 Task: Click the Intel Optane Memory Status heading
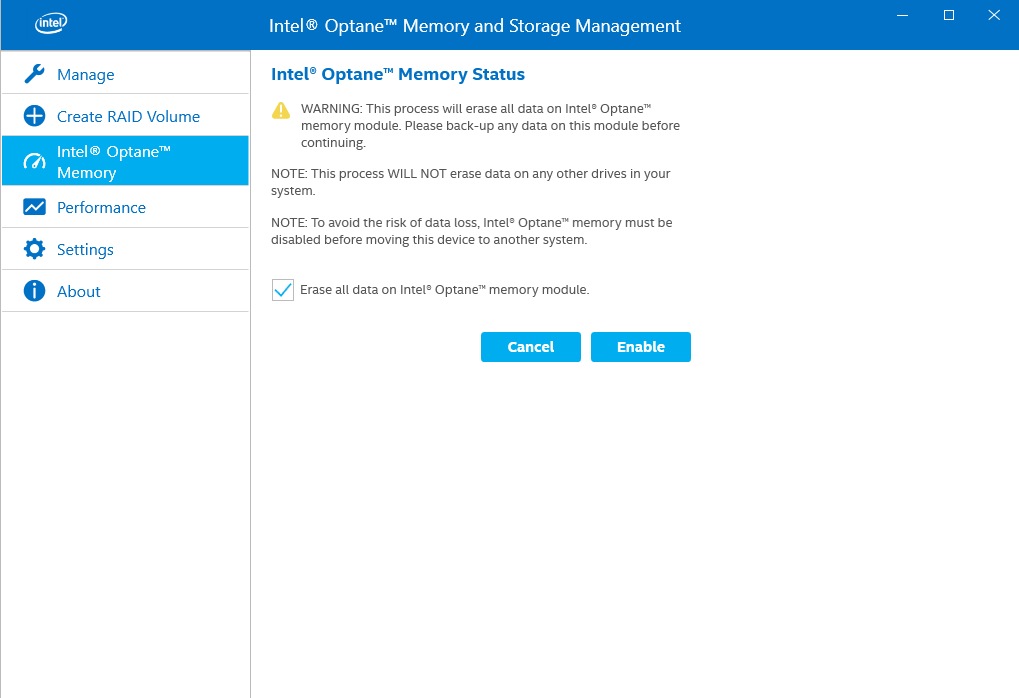[x=396, y=74]
